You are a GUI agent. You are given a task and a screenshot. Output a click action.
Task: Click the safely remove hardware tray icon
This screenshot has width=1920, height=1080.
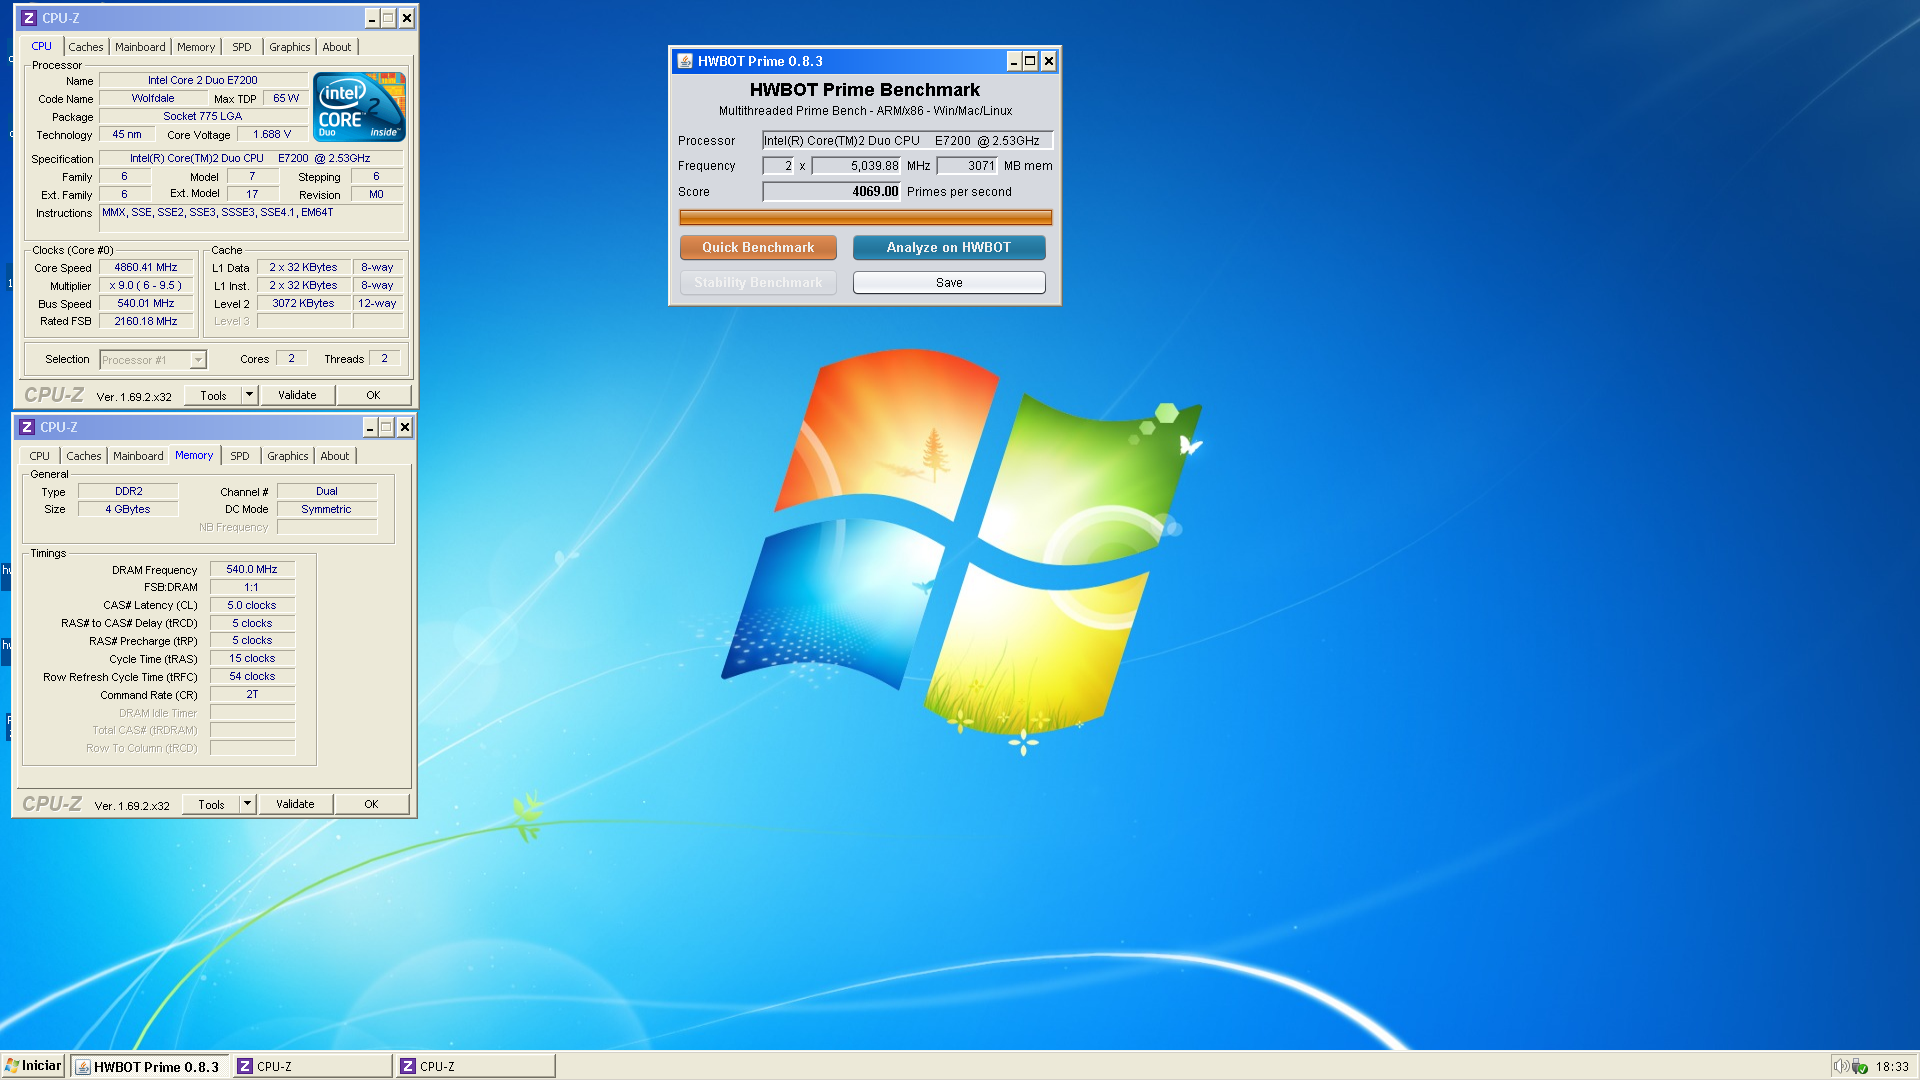[x=1860, y=1066]
